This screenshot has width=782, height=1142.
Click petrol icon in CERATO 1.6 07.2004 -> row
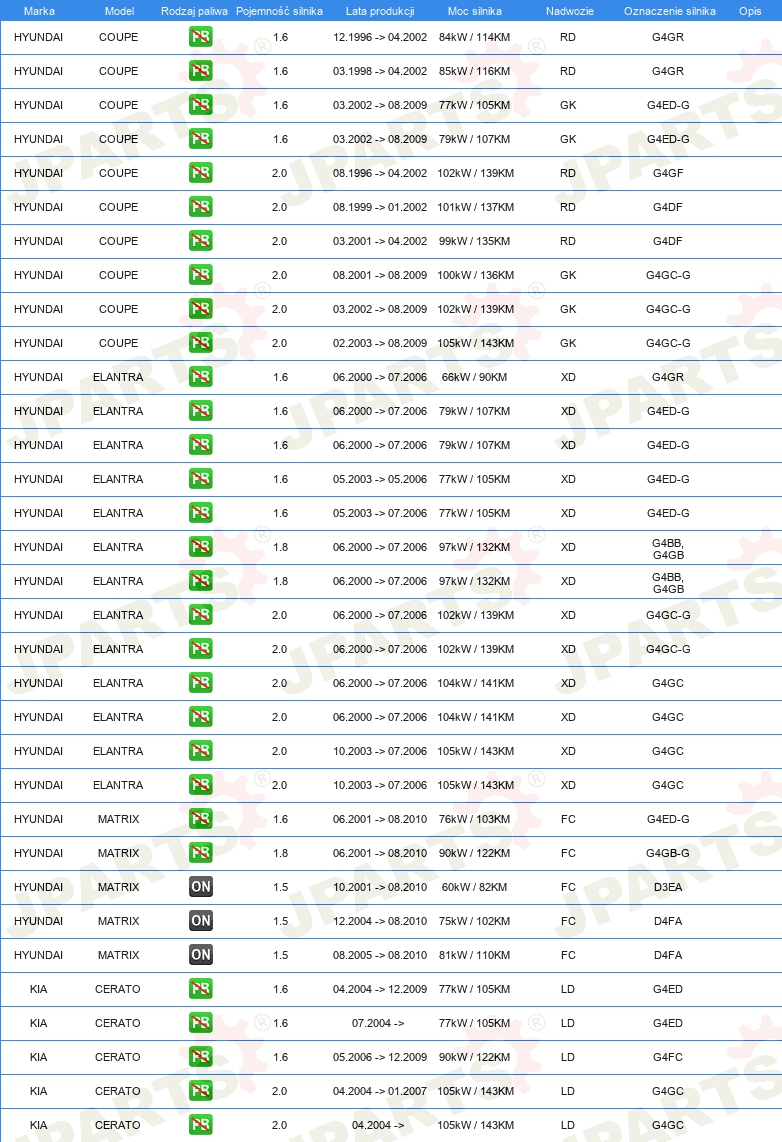[200, 1023]
